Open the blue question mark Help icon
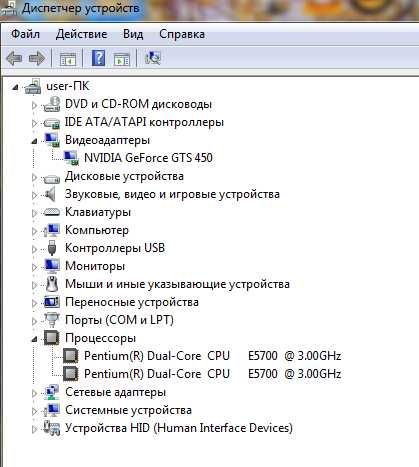This screenshot has width=419, height=467. [99, 58]
